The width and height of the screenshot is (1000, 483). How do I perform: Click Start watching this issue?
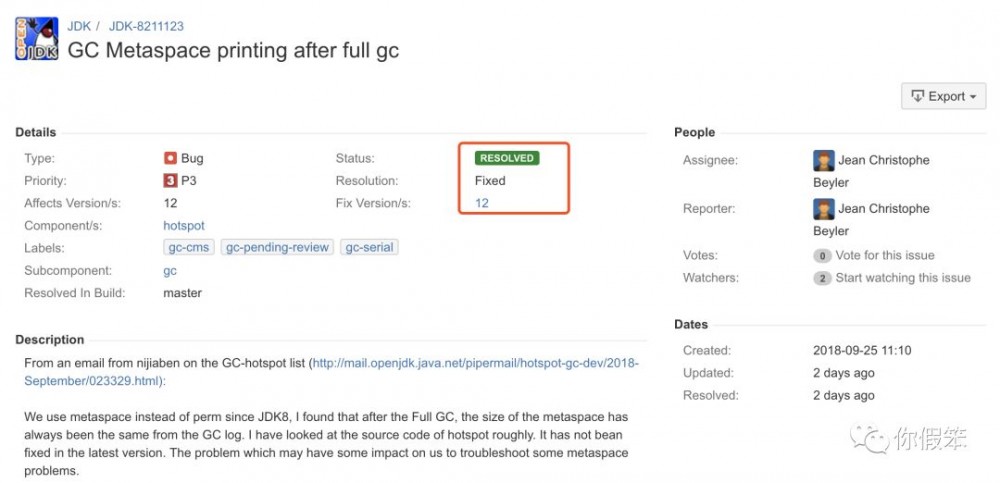903,278
